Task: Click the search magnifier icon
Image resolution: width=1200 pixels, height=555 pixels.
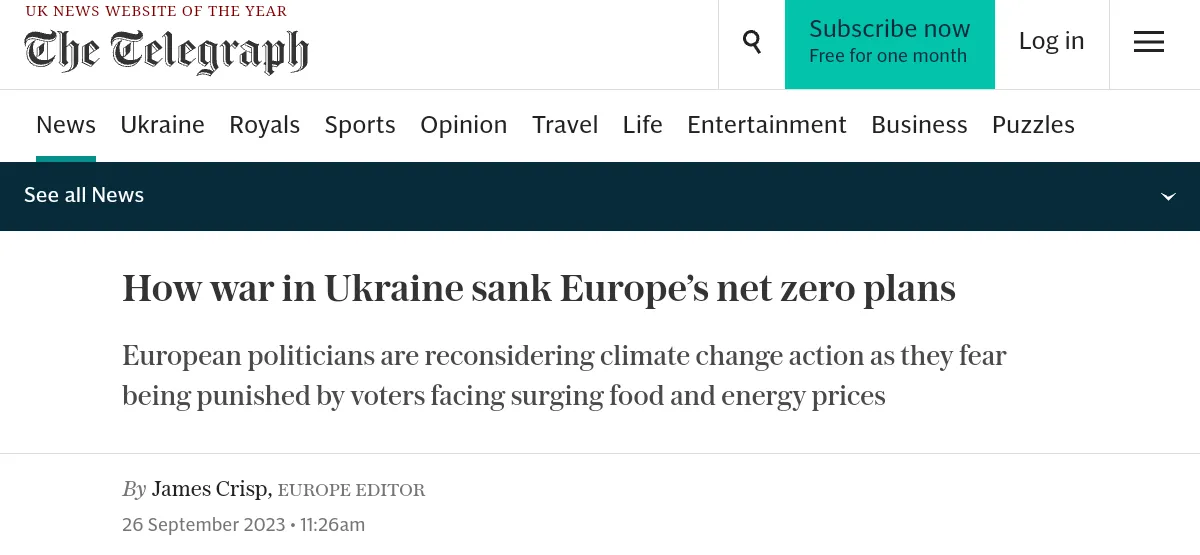Action: pos(752,42)
